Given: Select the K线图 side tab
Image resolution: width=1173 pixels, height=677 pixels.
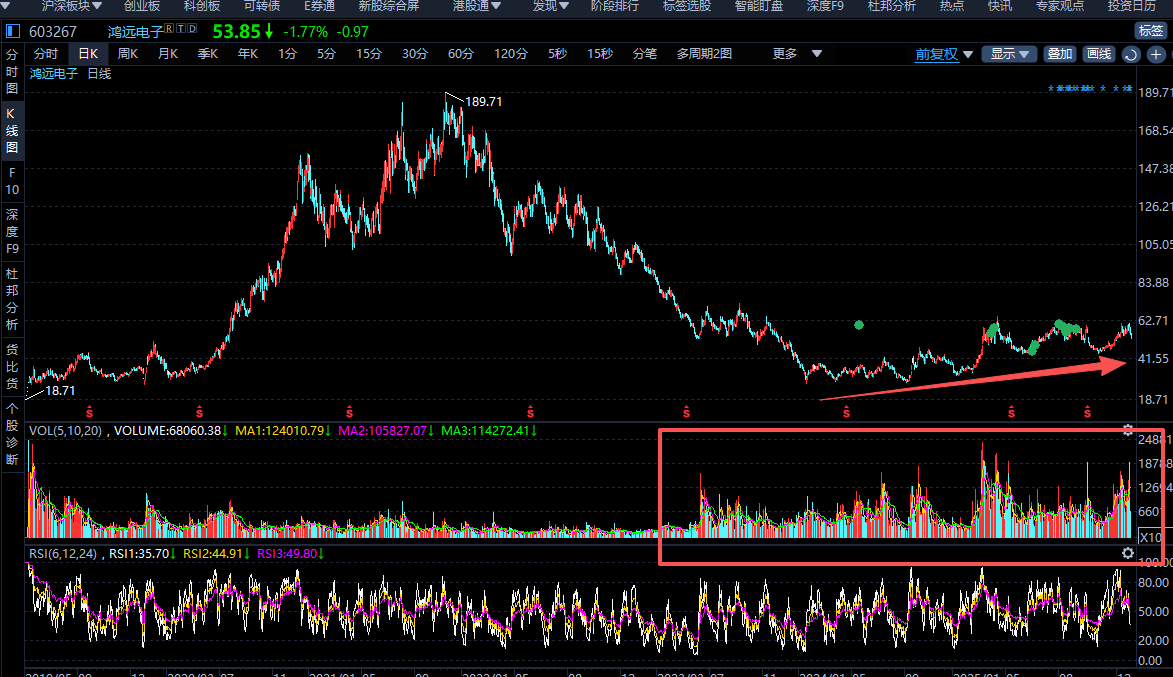Looking at the screenshot, I should coord(12,130).
